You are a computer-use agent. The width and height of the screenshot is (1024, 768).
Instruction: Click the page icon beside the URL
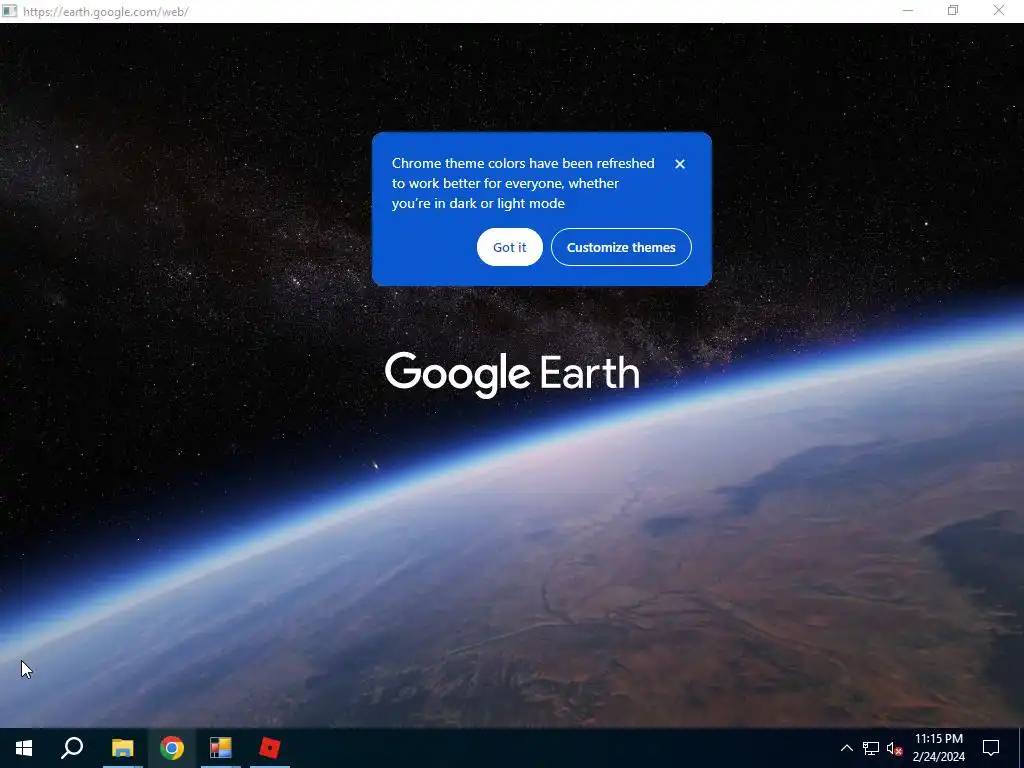[x=9, y=11]
